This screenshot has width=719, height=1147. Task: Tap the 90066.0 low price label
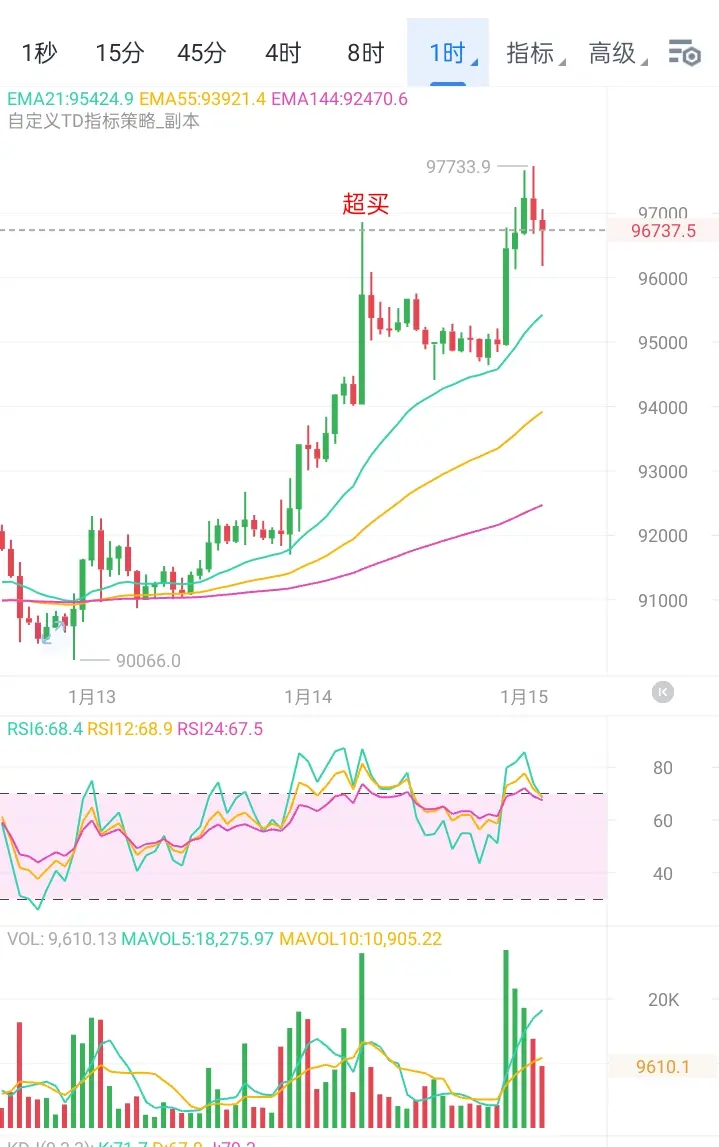pyautogui.click(x=148, y=661)
